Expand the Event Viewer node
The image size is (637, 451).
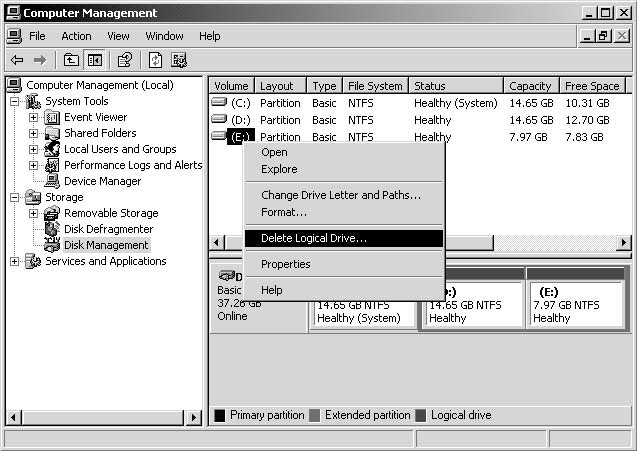[33, 117]
